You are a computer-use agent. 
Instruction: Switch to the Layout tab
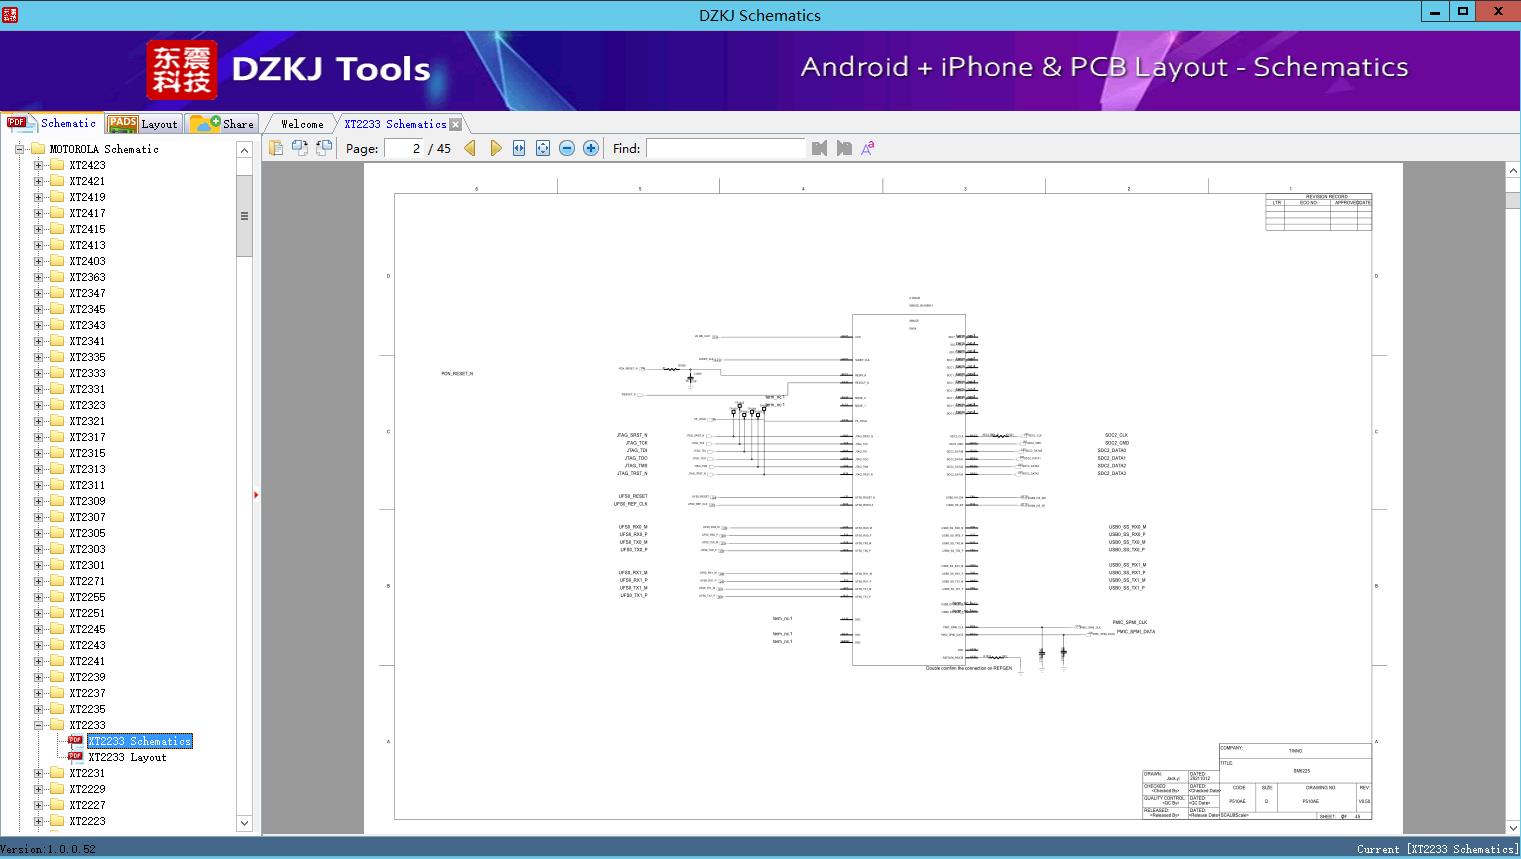(143, 124)
